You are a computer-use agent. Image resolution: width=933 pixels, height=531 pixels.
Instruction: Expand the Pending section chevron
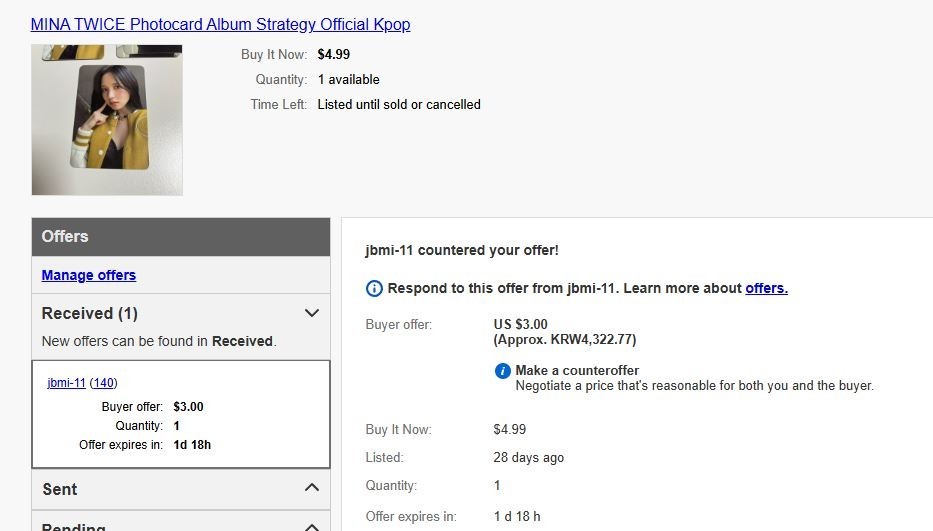[x=311, y=525]
